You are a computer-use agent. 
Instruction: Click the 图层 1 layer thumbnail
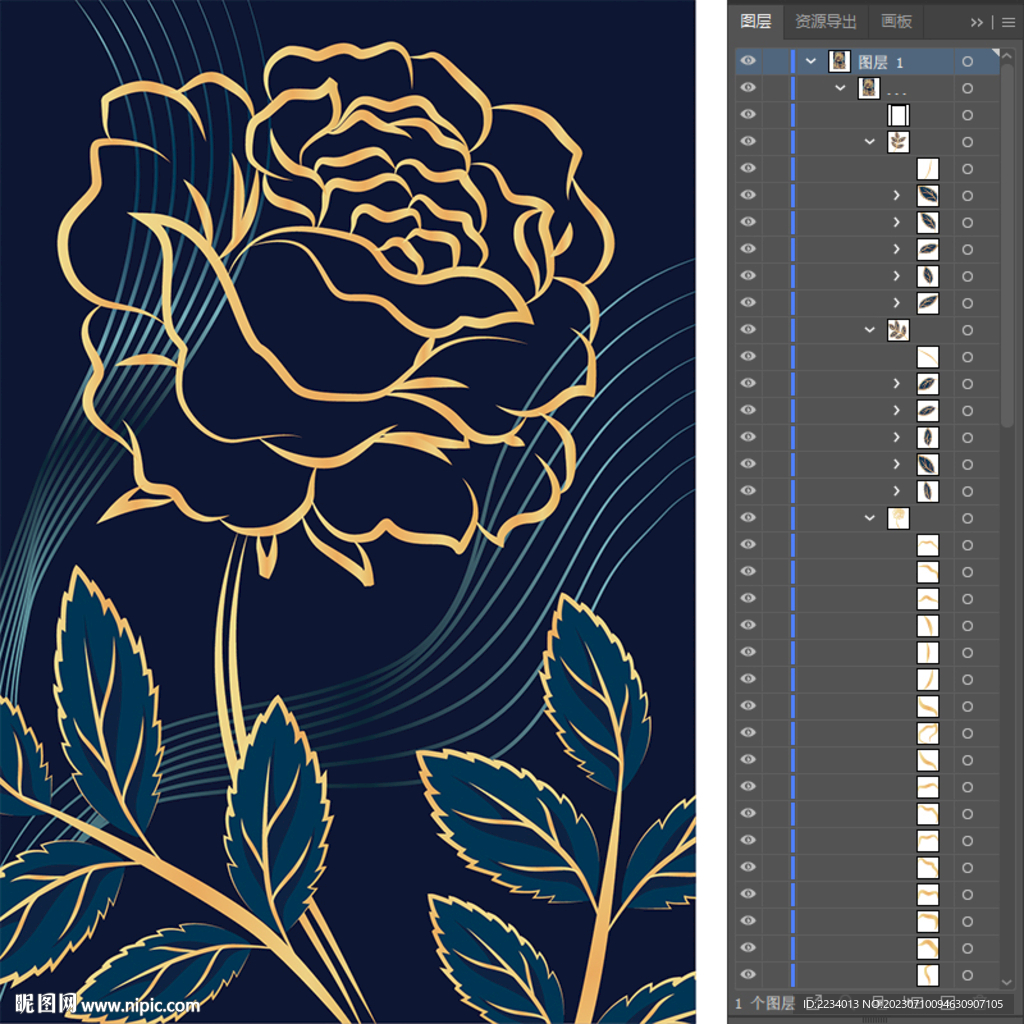pyautogui.click(x=839, y=61)
